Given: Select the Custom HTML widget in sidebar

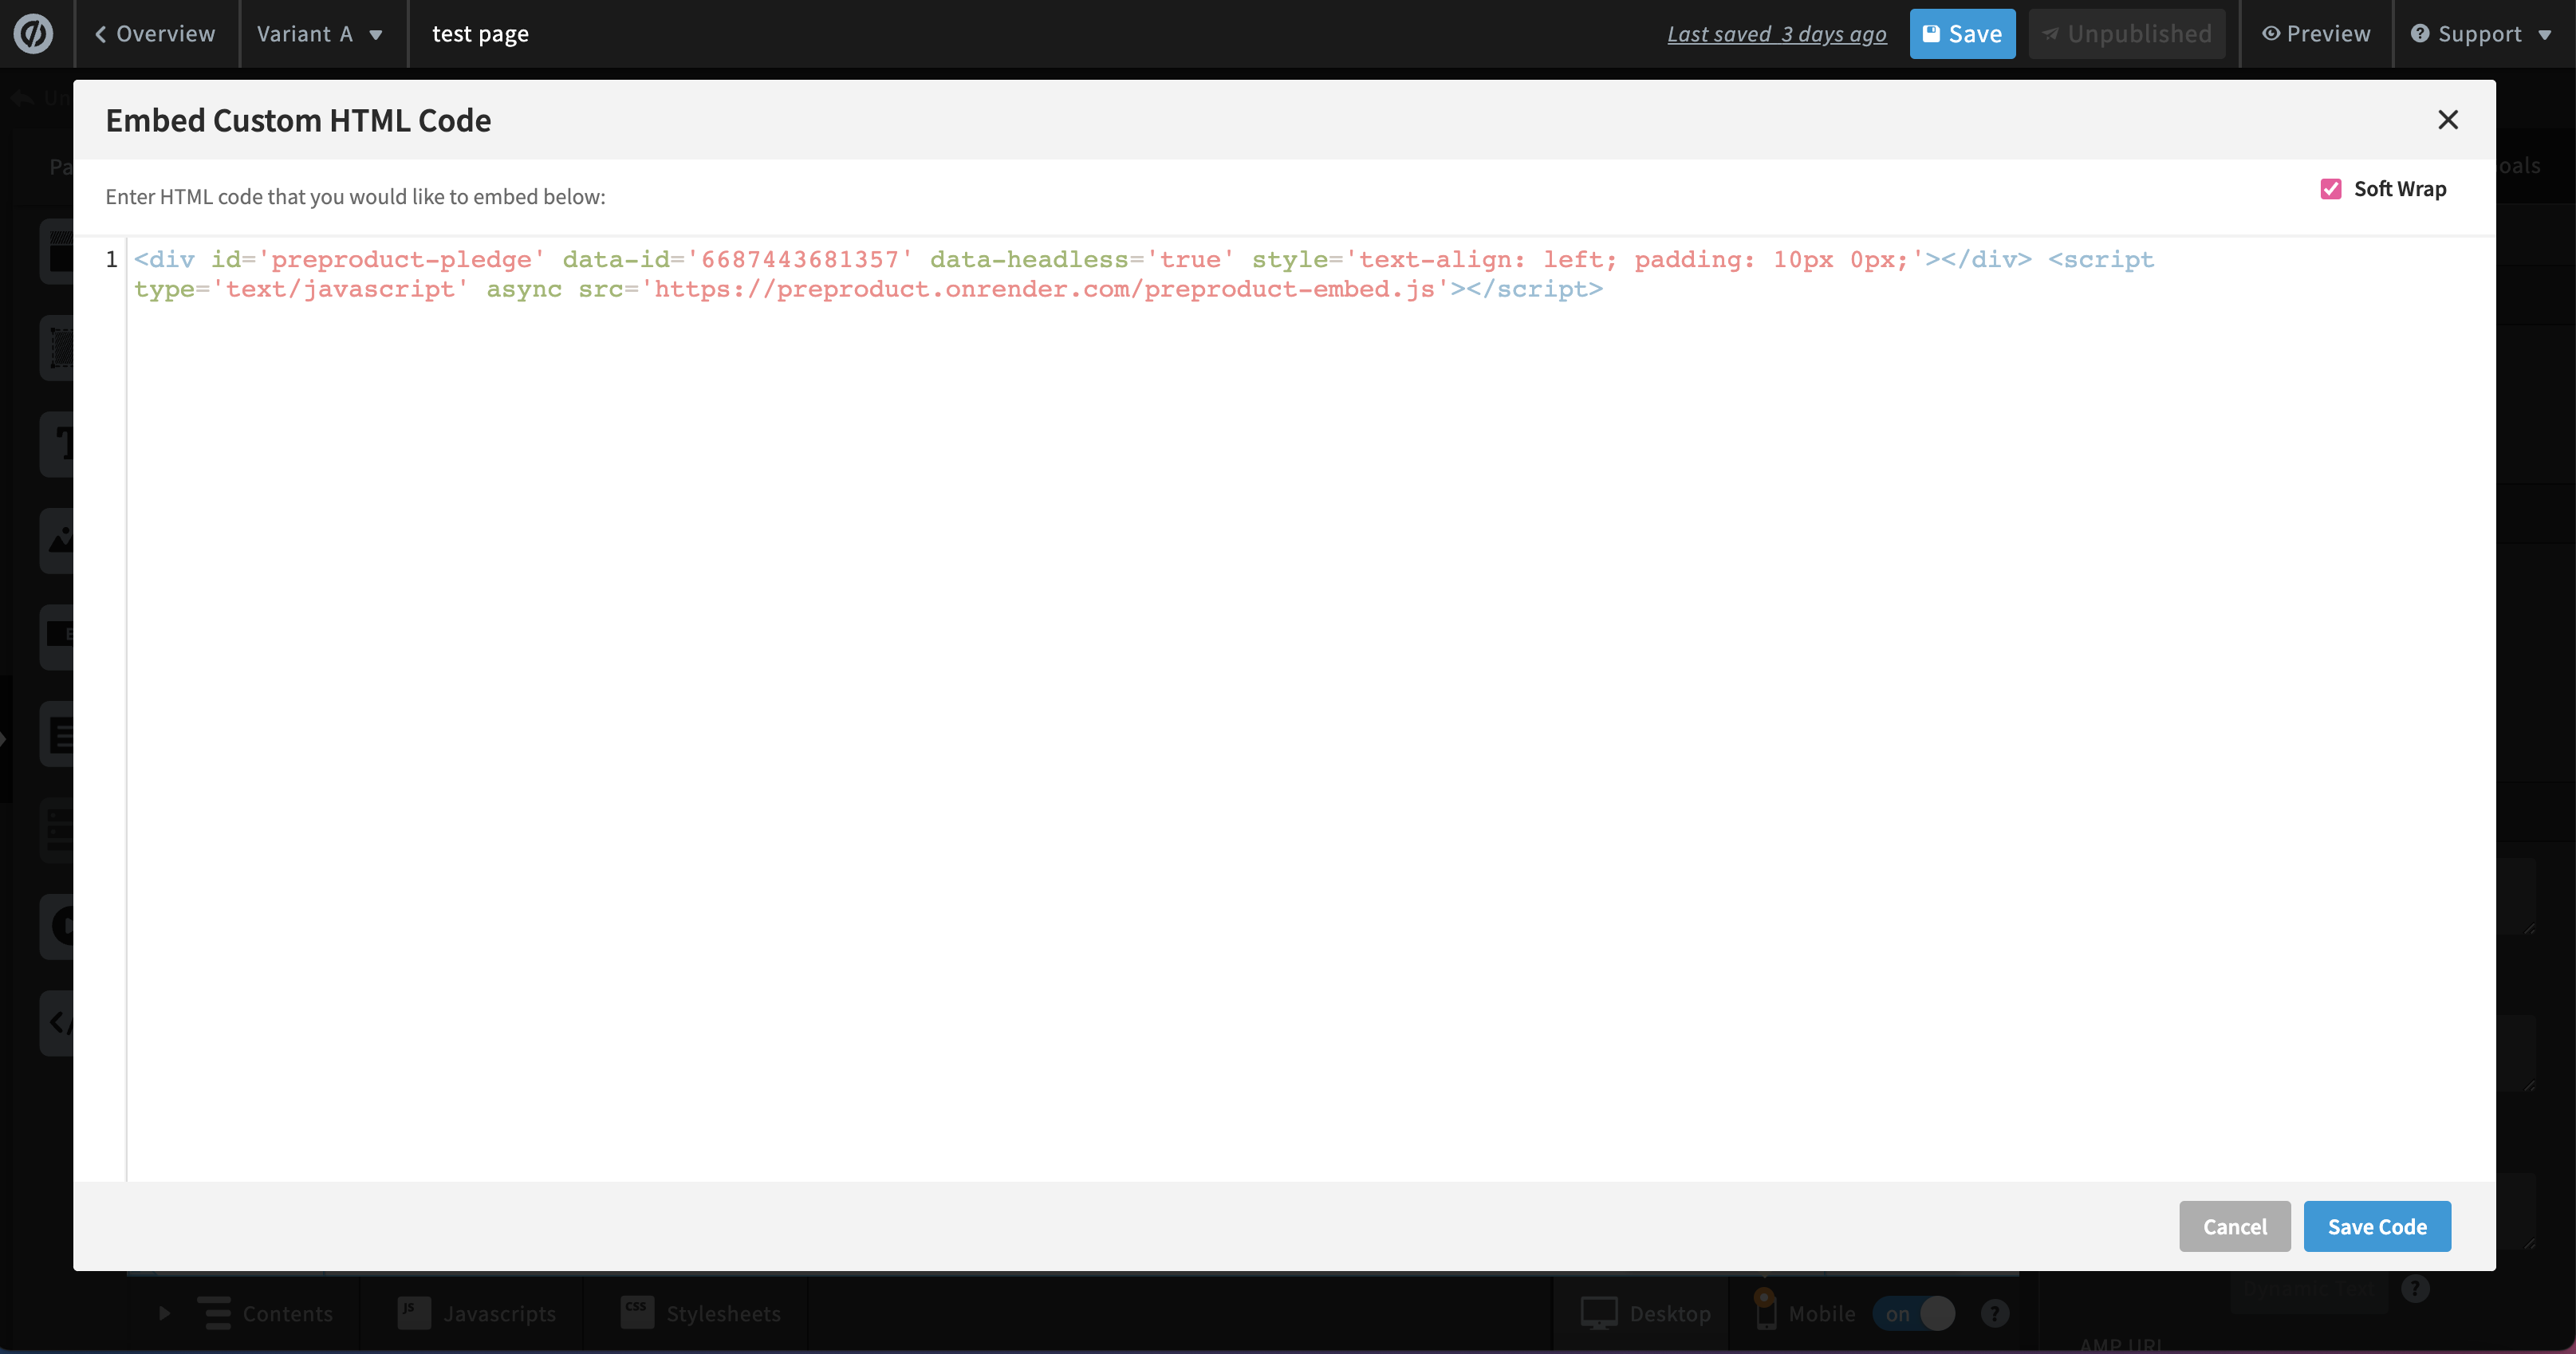Looking at the screenshot, I should (x=58, y=1022).
